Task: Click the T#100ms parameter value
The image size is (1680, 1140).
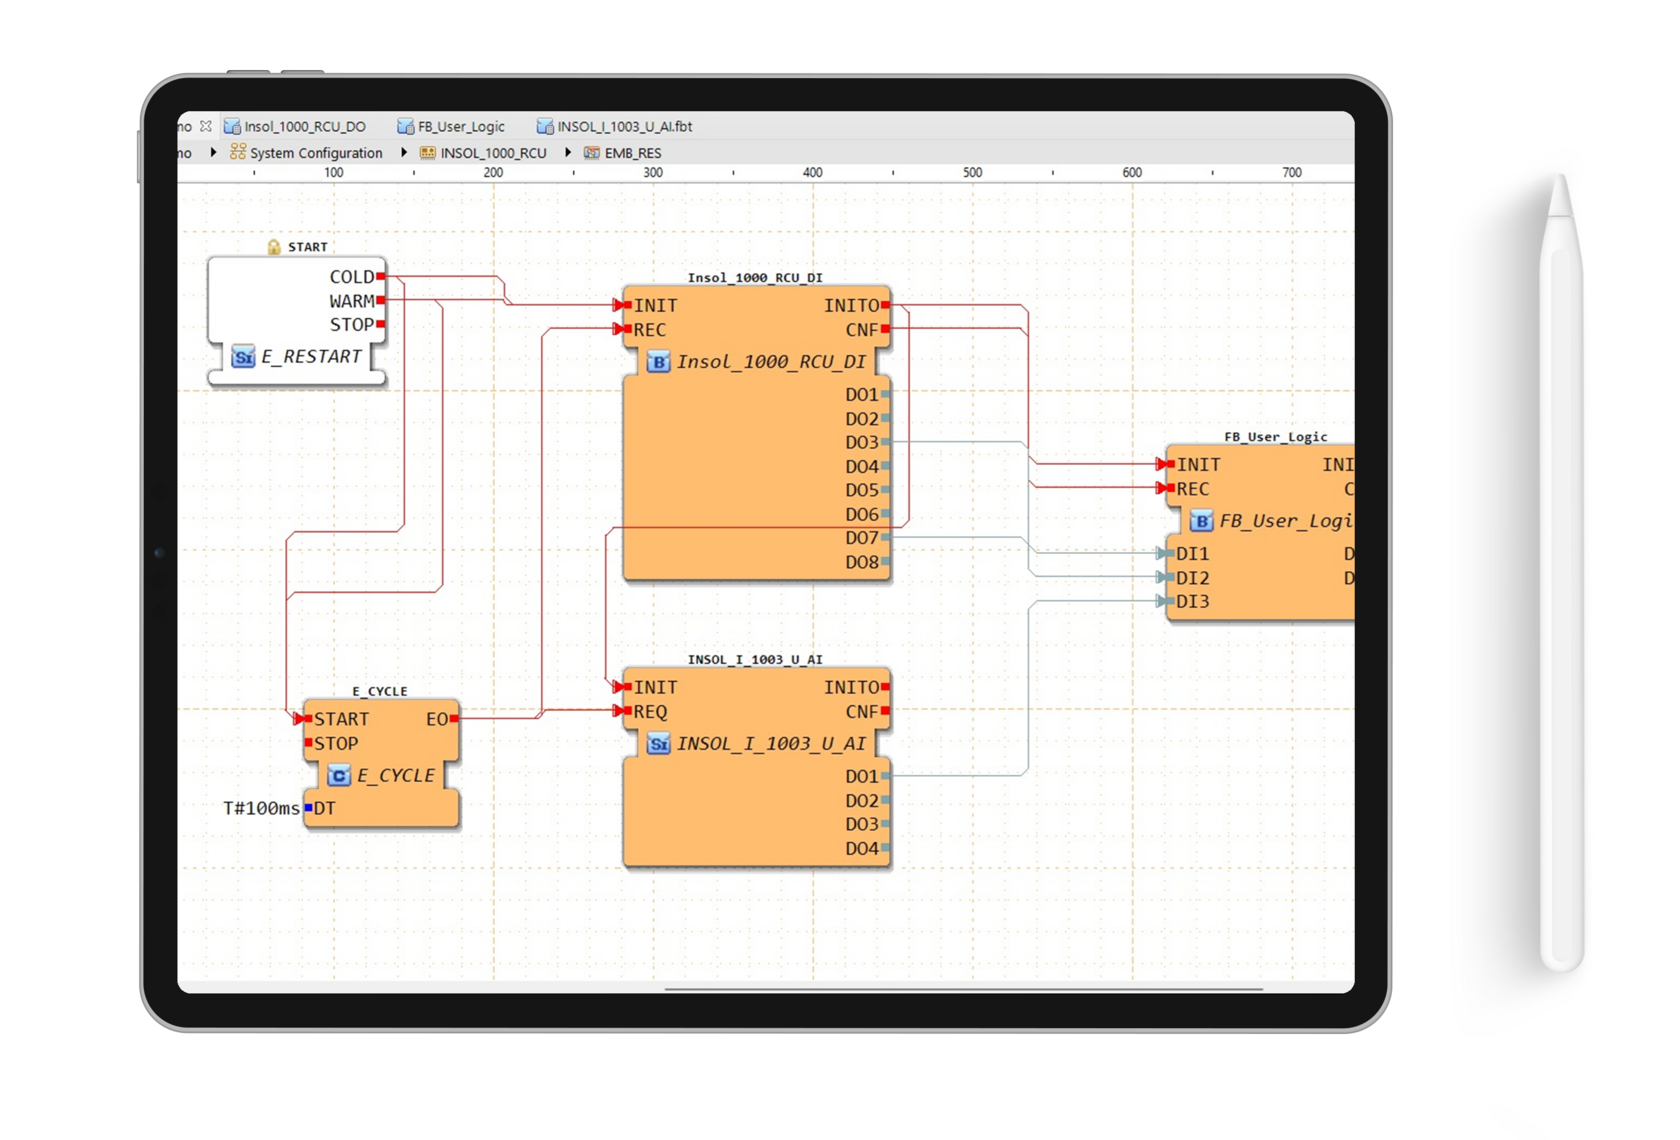Action: (x=261, y=809)
